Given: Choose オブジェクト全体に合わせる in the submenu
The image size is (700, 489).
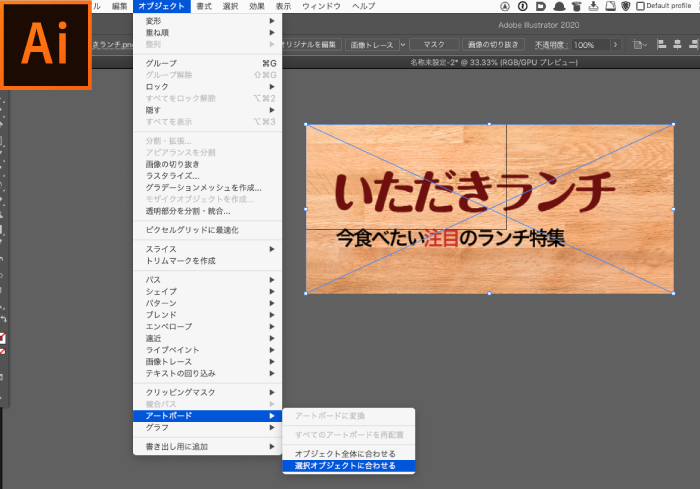Looking at the screenshot, I should pyautogui.click(x=345, y=454).
